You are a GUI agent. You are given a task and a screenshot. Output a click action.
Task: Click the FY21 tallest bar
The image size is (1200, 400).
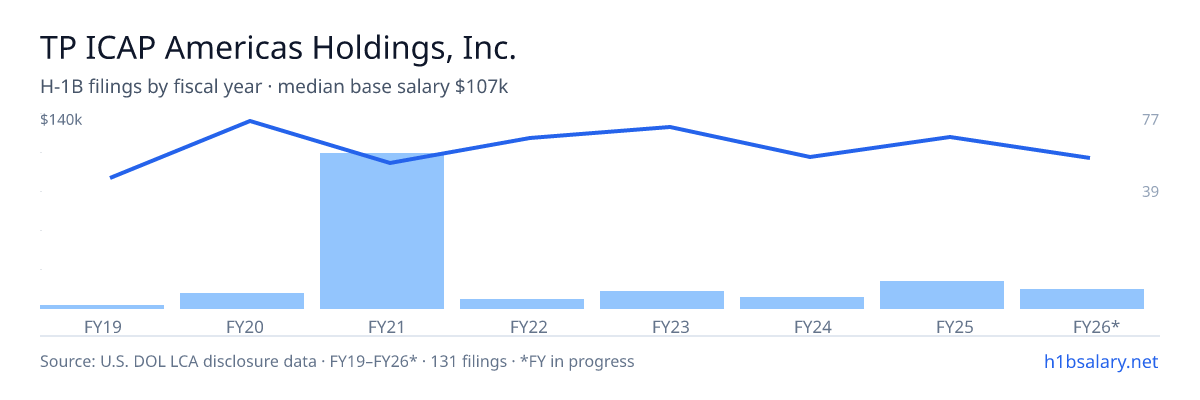tap(382, 231)
